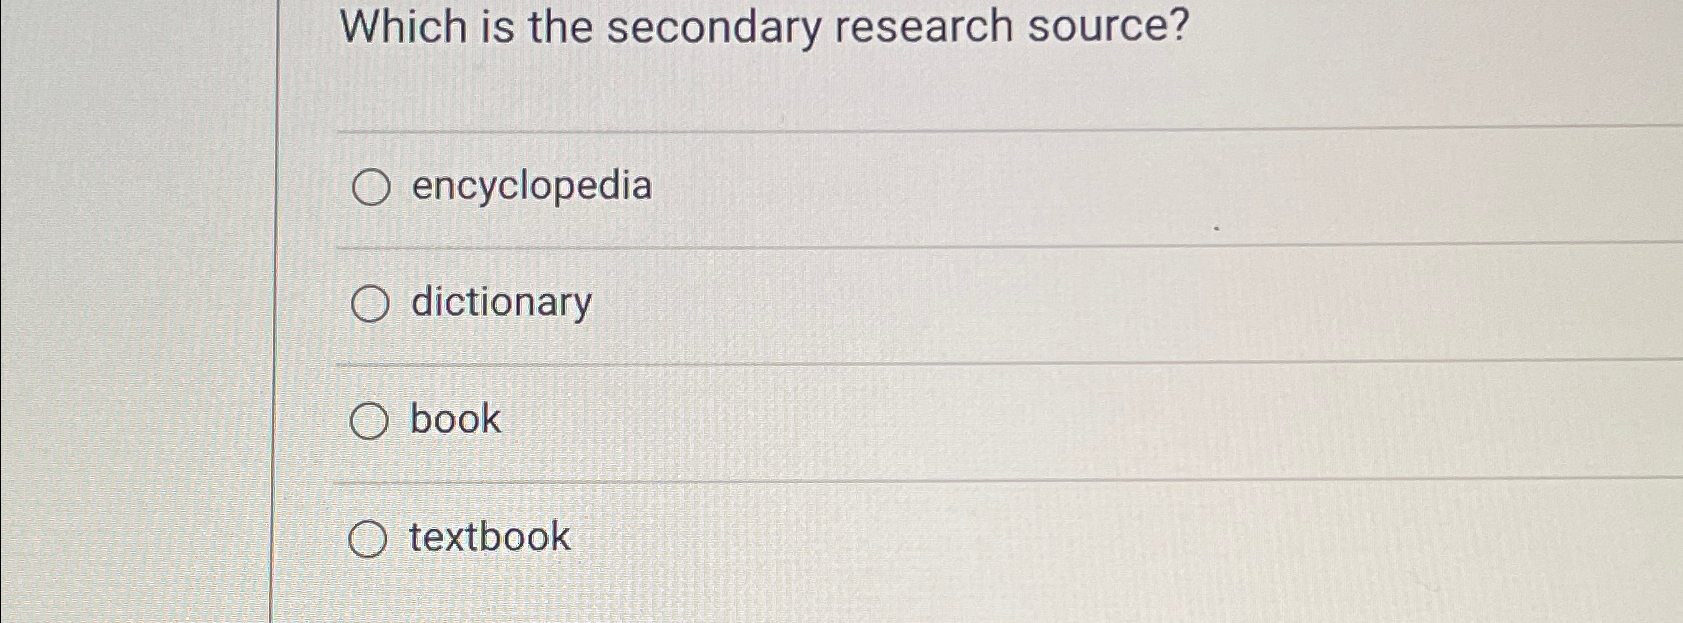Click the textbook answer text
The height and width of the screenshot is (623, 1683).
pos(488,538)
